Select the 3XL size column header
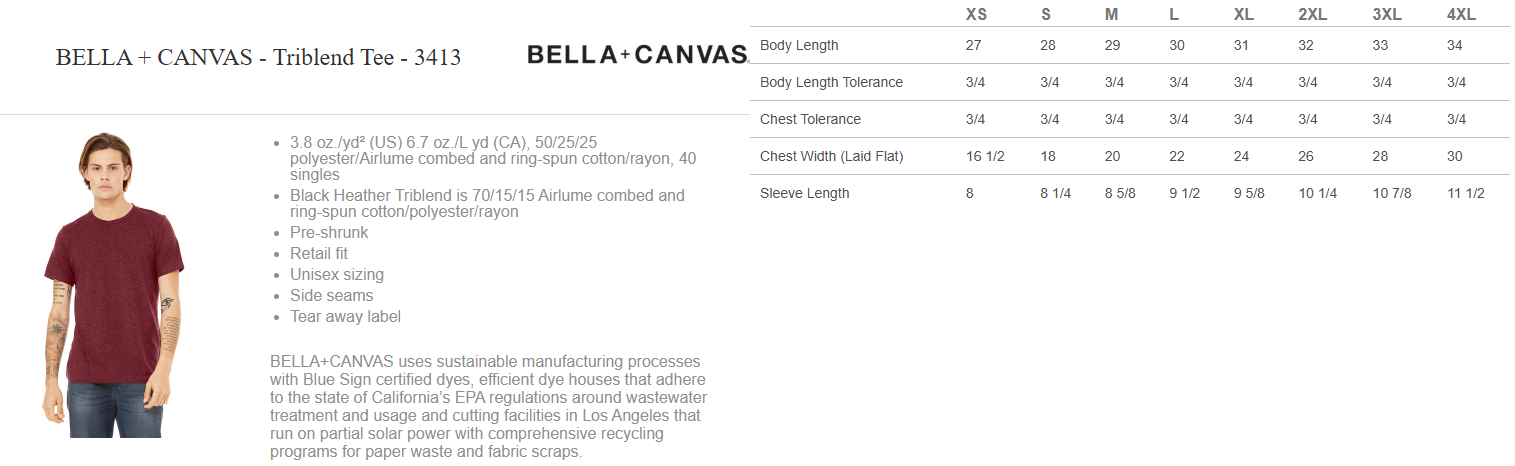Viewport: 1515px width, 466px height. point(1387,15)
